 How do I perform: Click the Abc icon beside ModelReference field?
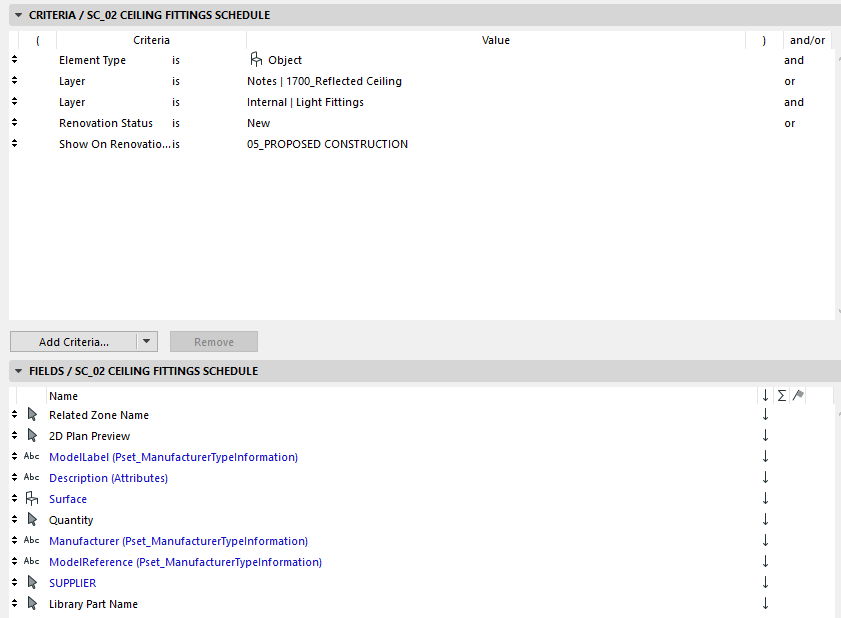tap(31, 561)
